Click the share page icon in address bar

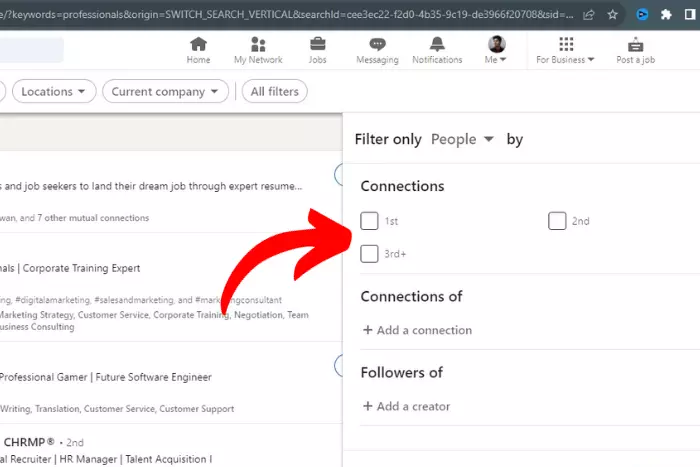point(589,15)
